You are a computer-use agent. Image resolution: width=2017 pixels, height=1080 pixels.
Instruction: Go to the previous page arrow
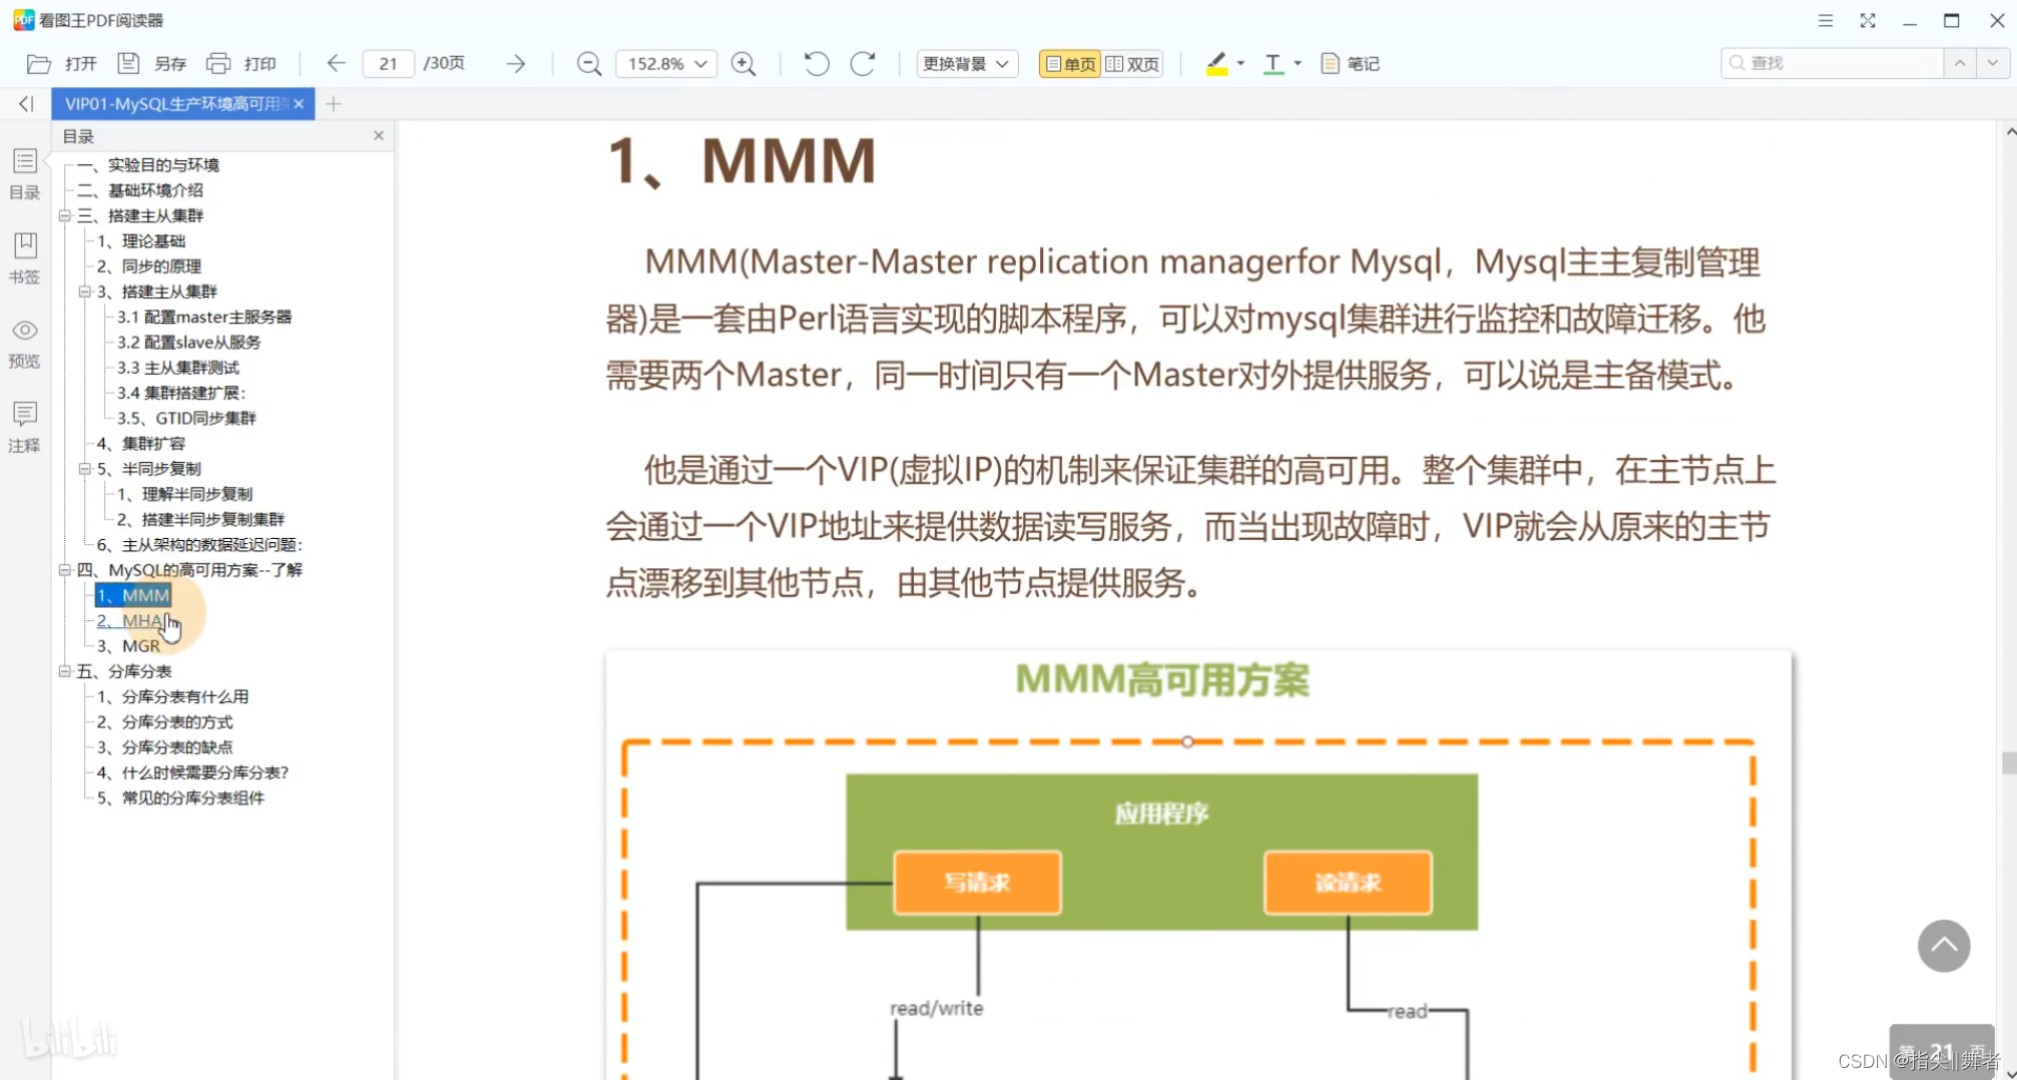(x=336, y=64)
